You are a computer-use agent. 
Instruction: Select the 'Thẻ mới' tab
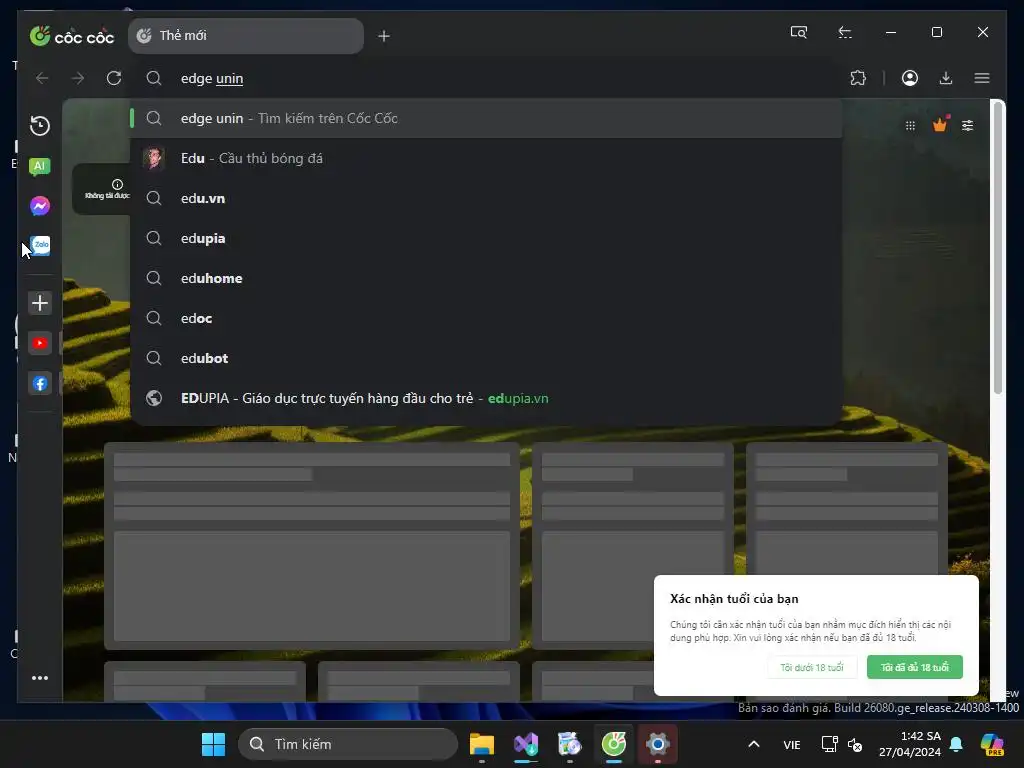pyautogui.click(x=246, y=36)
